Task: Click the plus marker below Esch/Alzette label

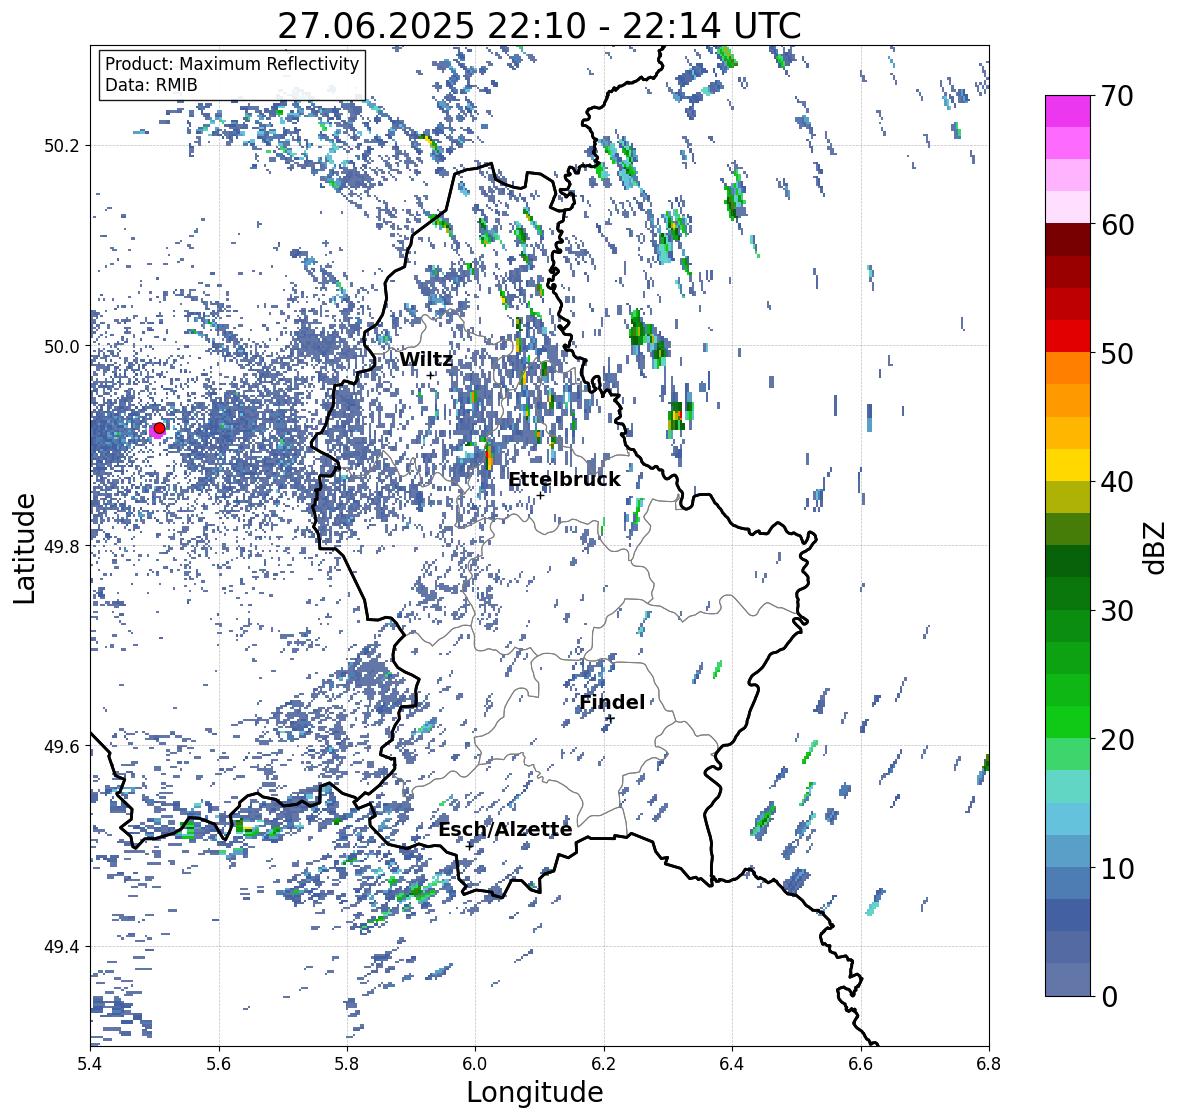Action: click(x=470, y=846)
